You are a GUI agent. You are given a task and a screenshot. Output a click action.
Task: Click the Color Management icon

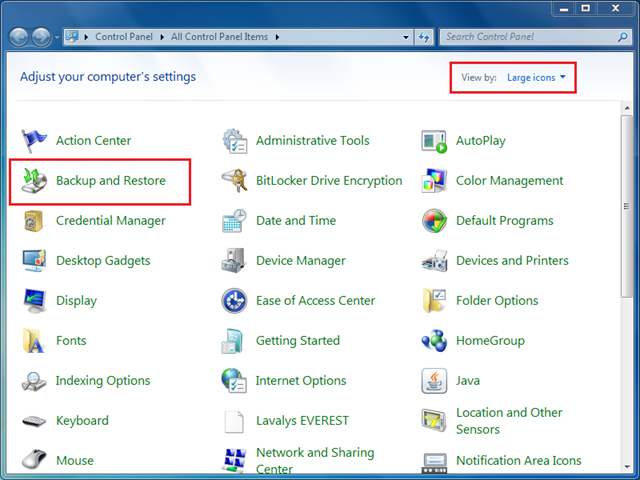pyautogui.click(x=434, y=180)
